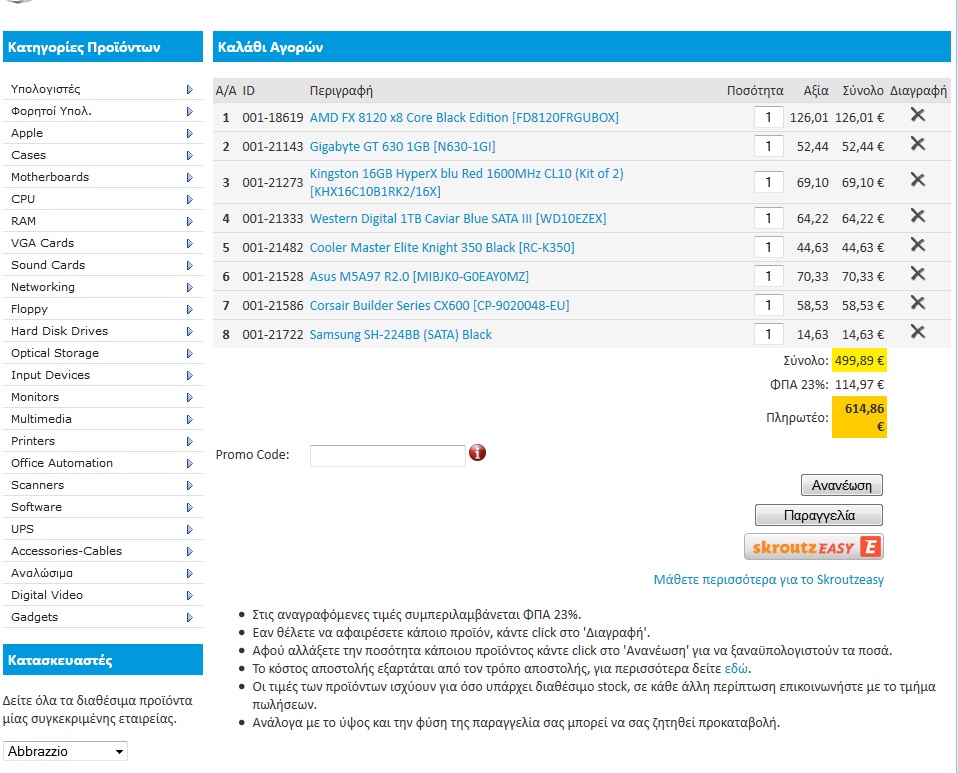The width and height of the screenshot is (958, 773).
Task: Delete Kingston 16GB HyperX row
Action: coord(917,181)
